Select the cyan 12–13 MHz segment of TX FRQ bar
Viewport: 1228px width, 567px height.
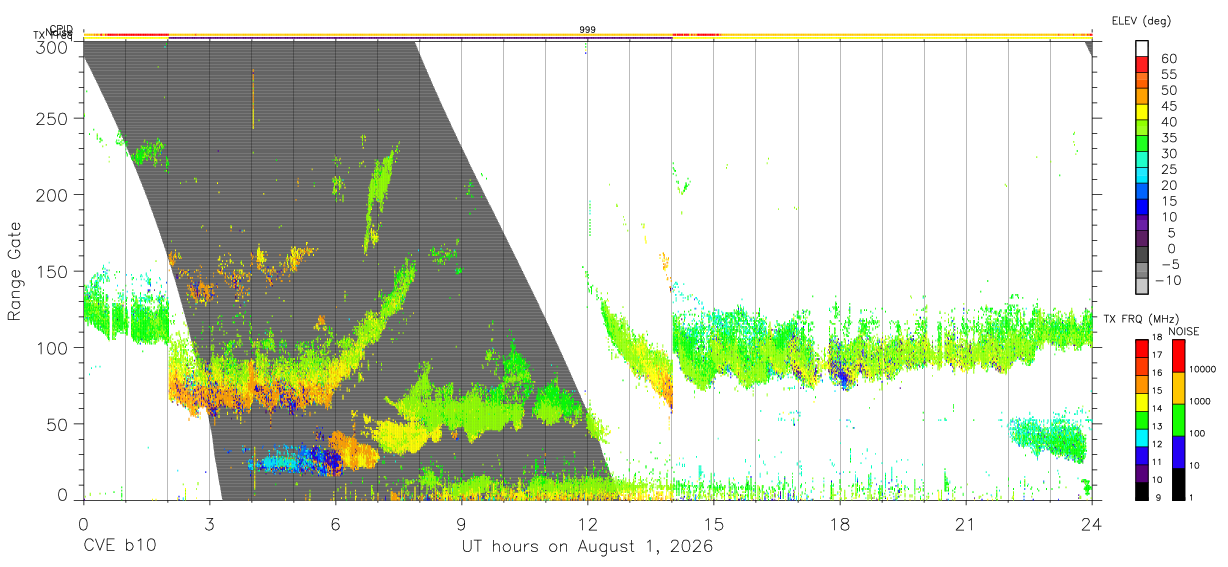point(1142,438)
